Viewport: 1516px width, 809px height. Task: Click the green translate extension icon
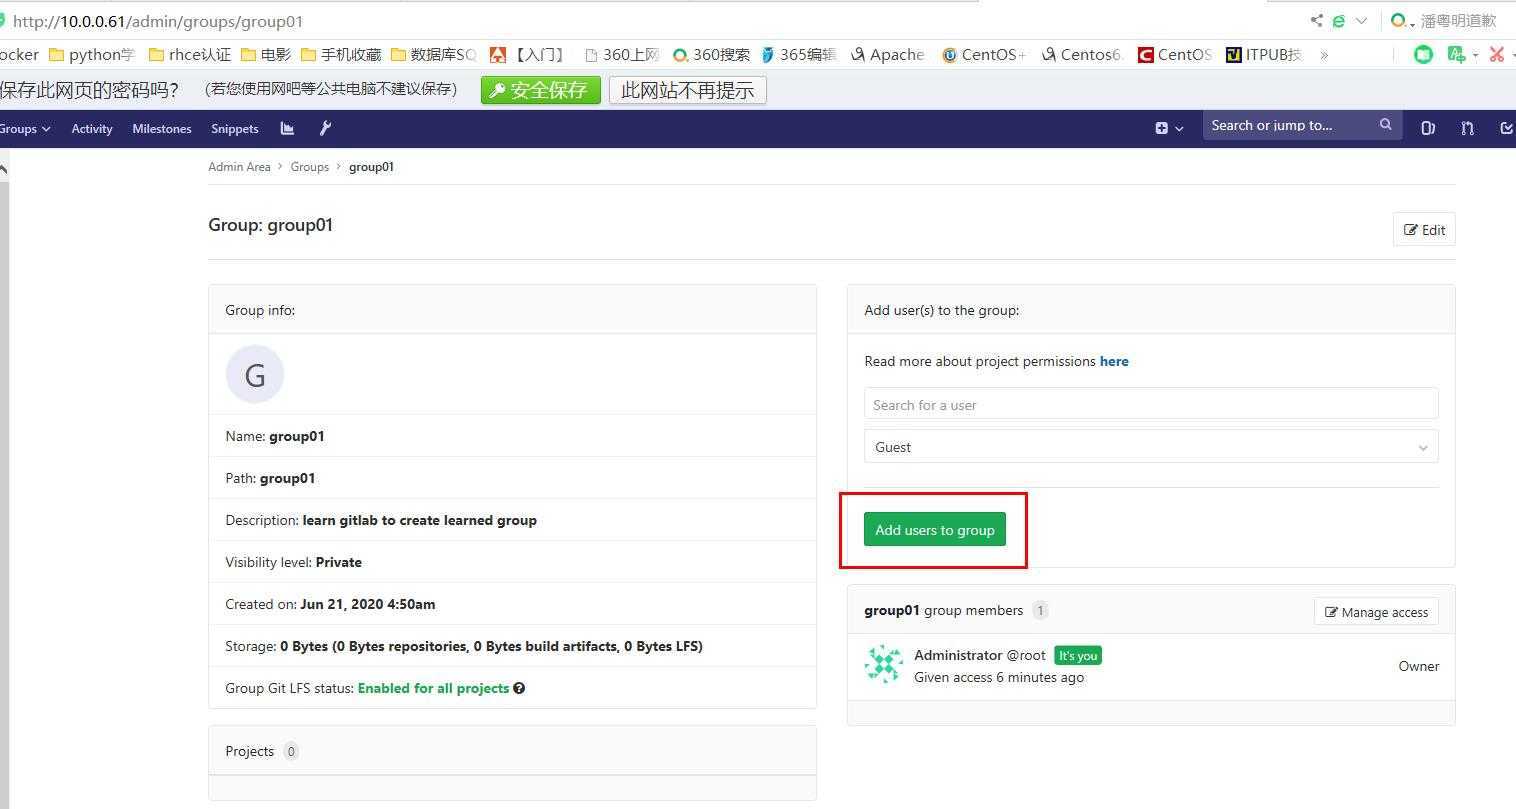[1456, 55]
